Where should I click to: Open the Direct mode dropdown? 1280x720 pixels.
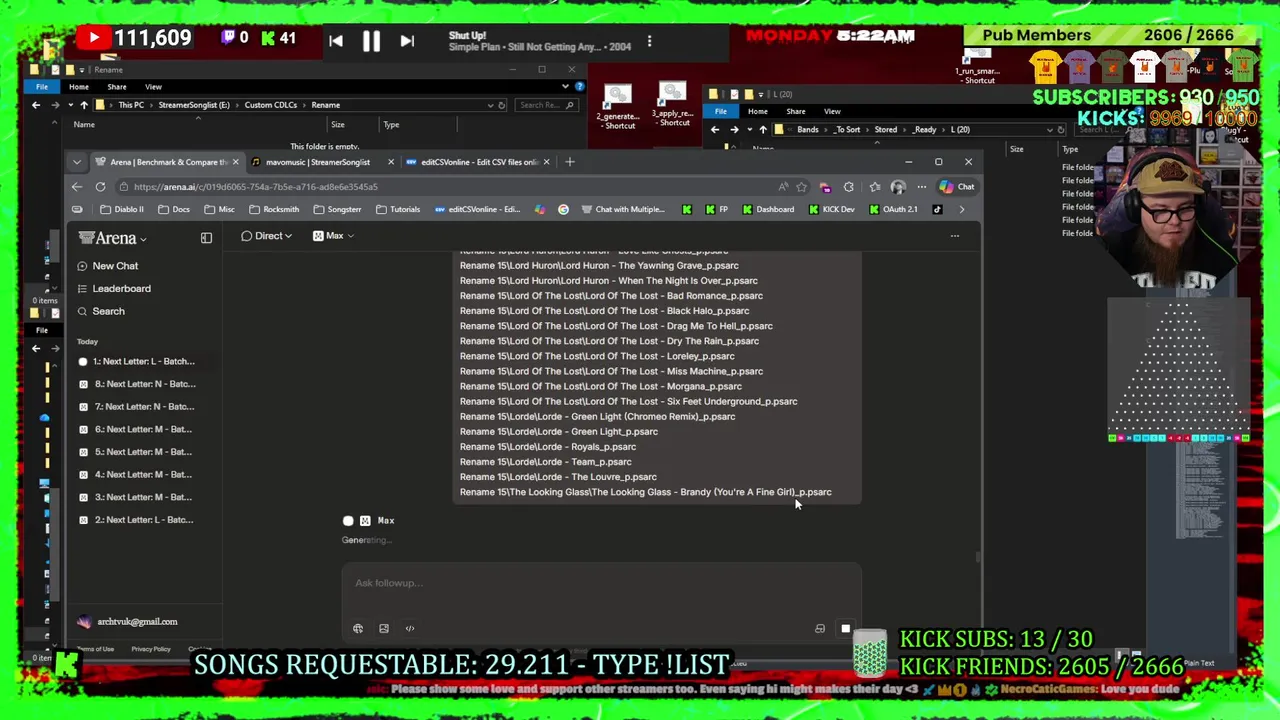coord(266,236)
